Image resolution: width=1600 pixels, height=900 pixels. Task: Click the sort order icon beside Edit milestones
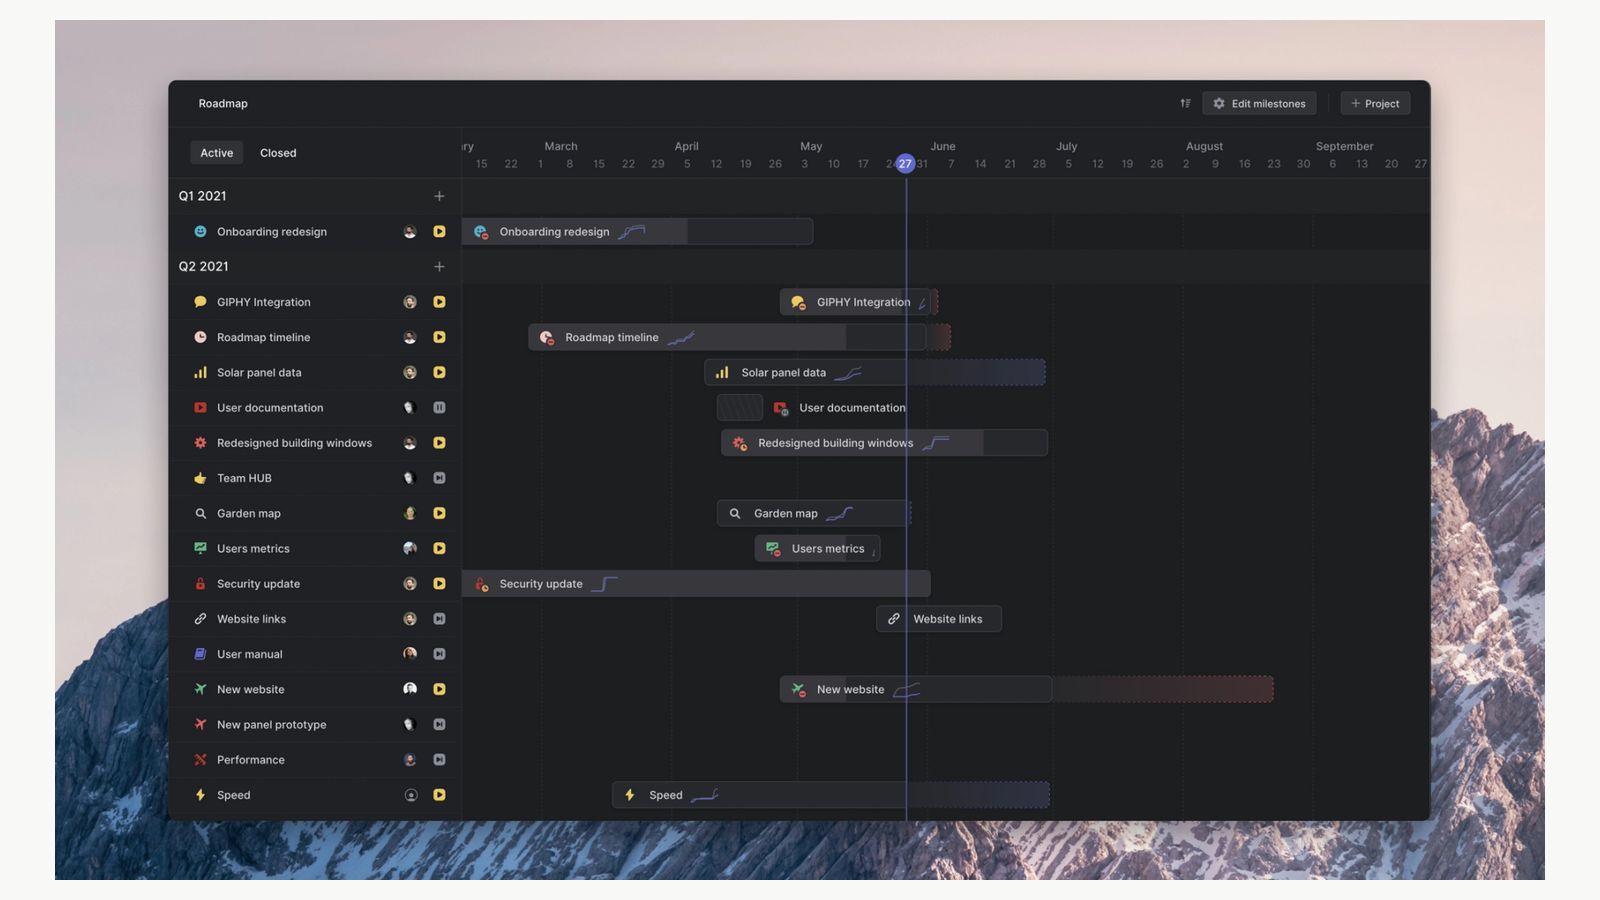pyautogui.click(x=1185, y=103)
